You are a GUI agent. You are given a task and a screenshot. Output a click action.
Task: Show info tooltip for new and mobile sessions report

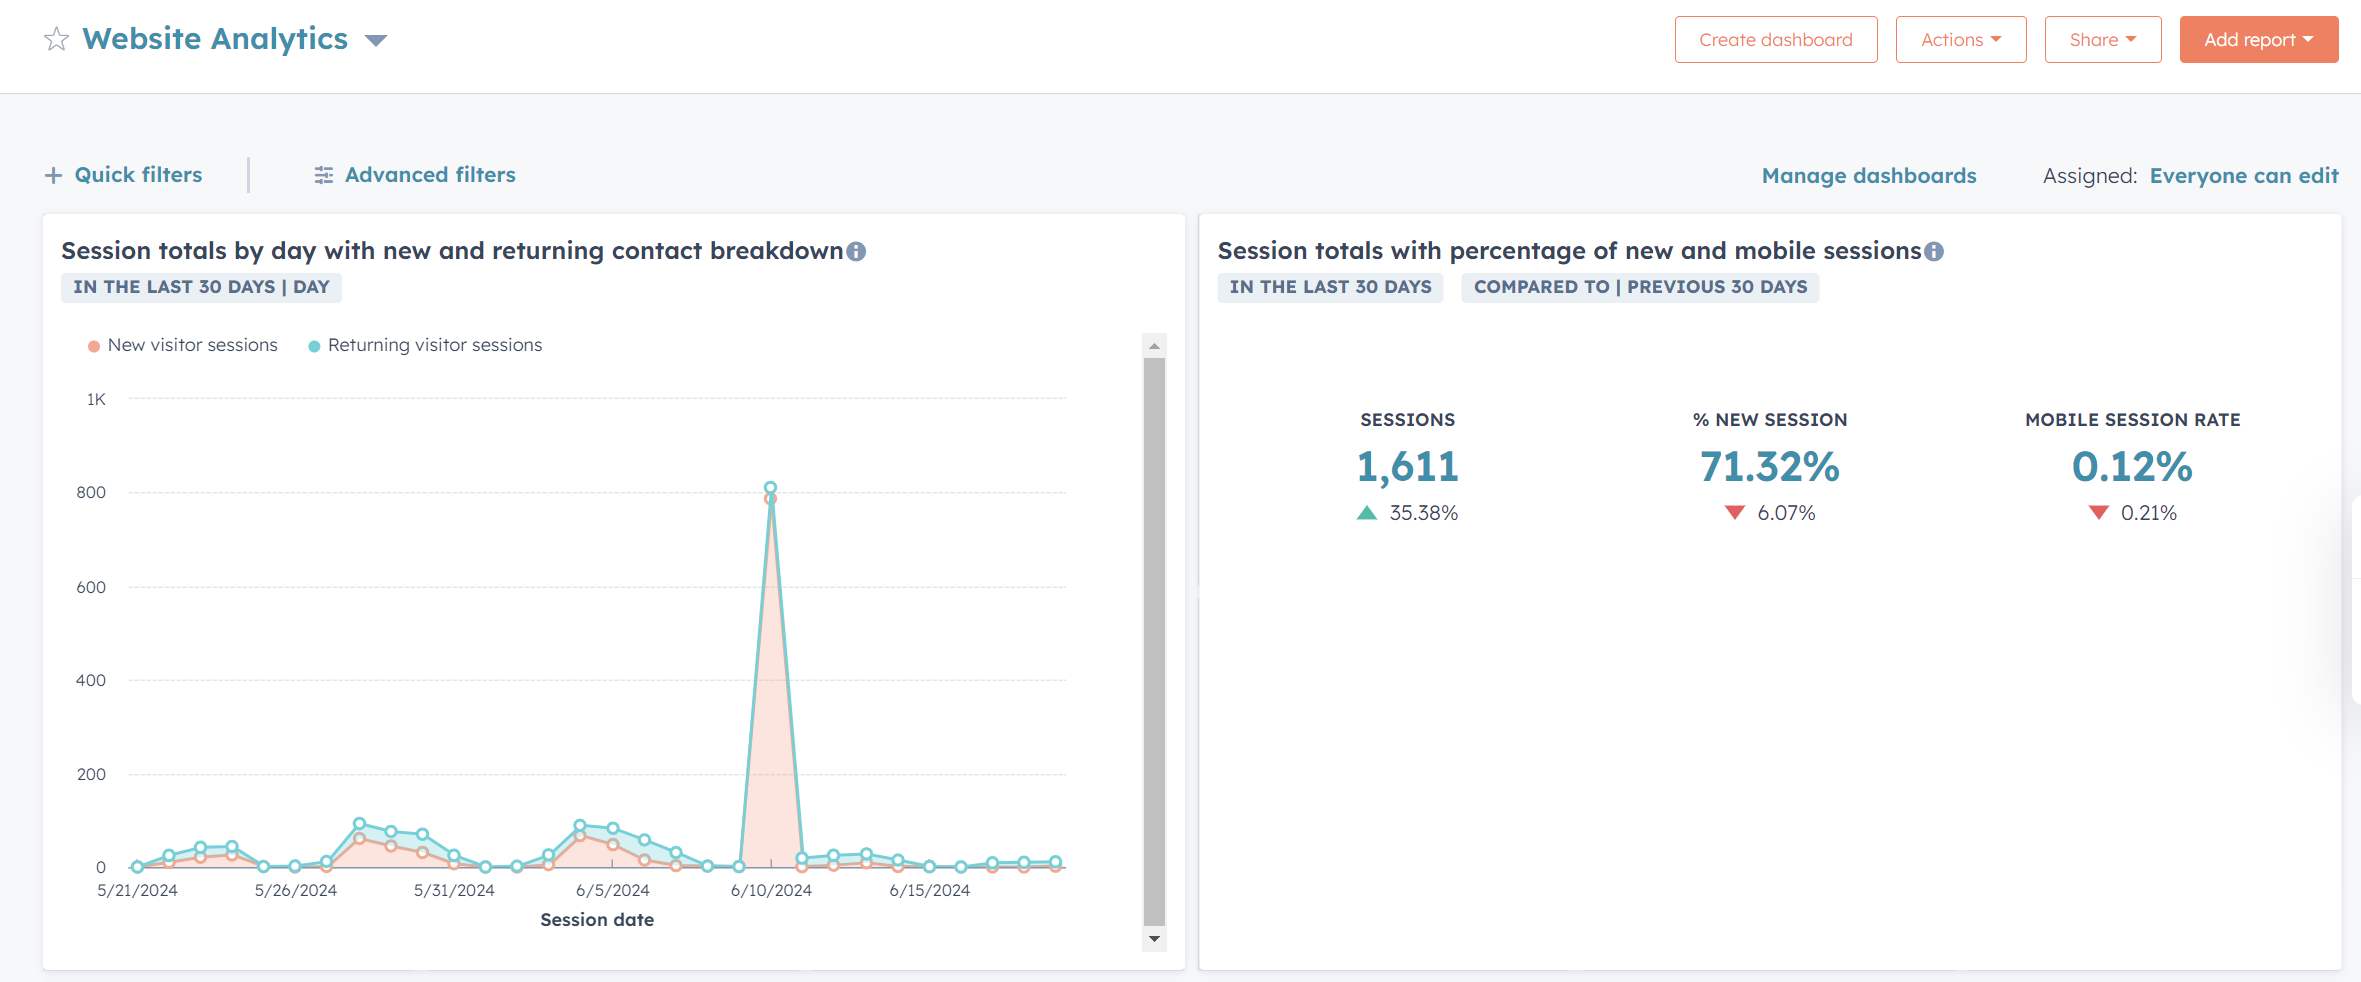click(1934, 251)
